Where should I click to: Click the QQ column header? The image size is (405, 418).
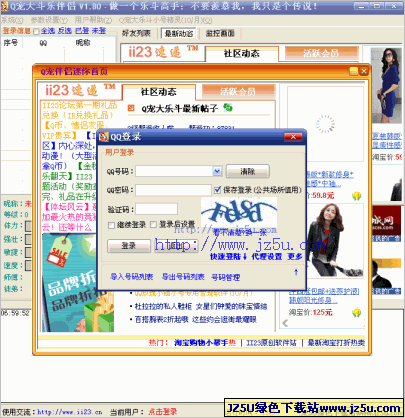43,43
